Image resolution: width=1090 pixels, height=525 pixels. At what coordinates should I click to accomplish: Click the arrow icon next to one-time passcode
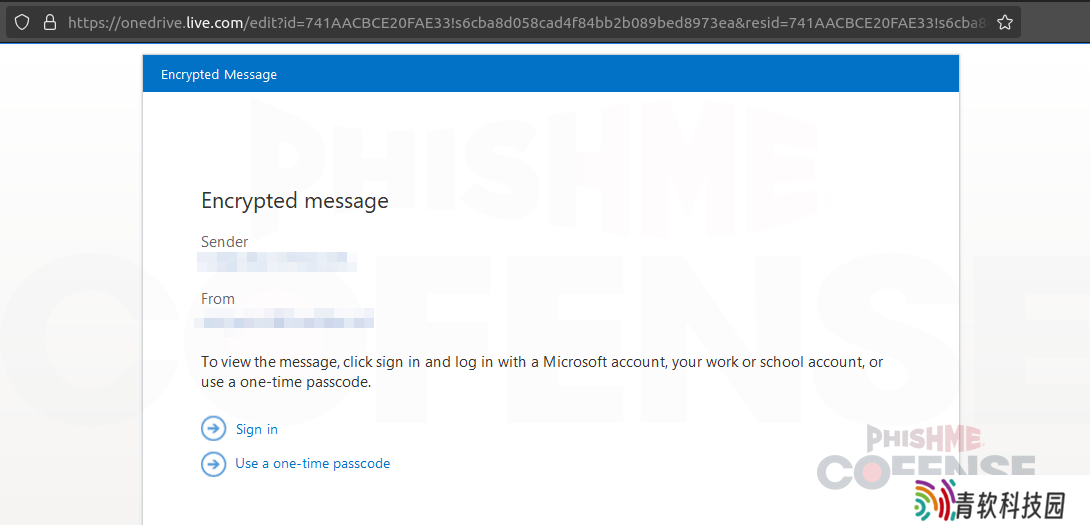pyautogui.click(x=213, y=464)
